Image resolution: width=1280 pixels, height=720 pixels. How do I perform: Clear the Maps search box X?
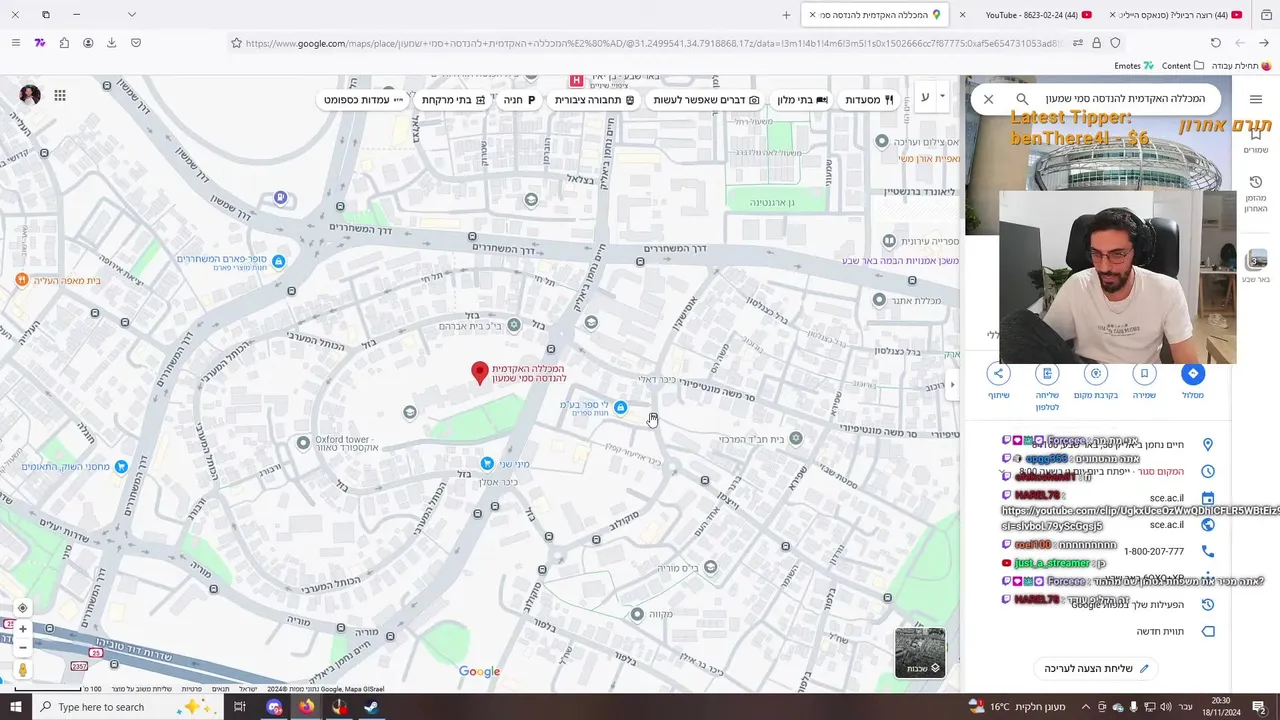pos(988,99)
